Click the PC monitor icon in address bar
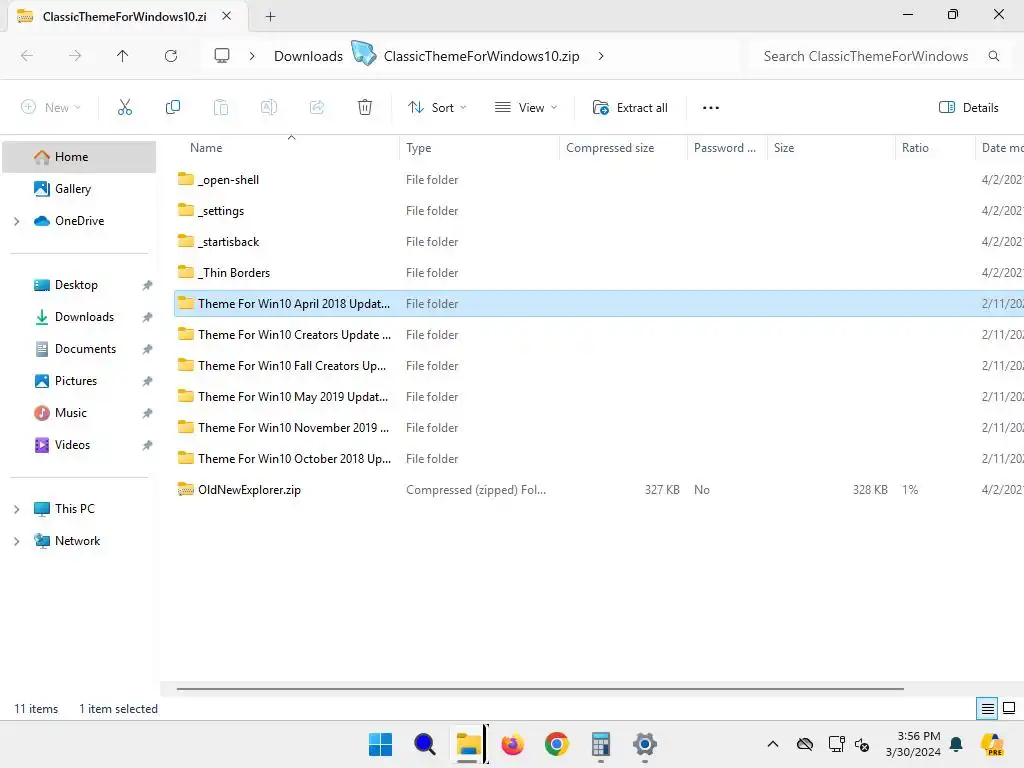The height and width of the screenshot is (768, 1024). click(x=222, y=56)
